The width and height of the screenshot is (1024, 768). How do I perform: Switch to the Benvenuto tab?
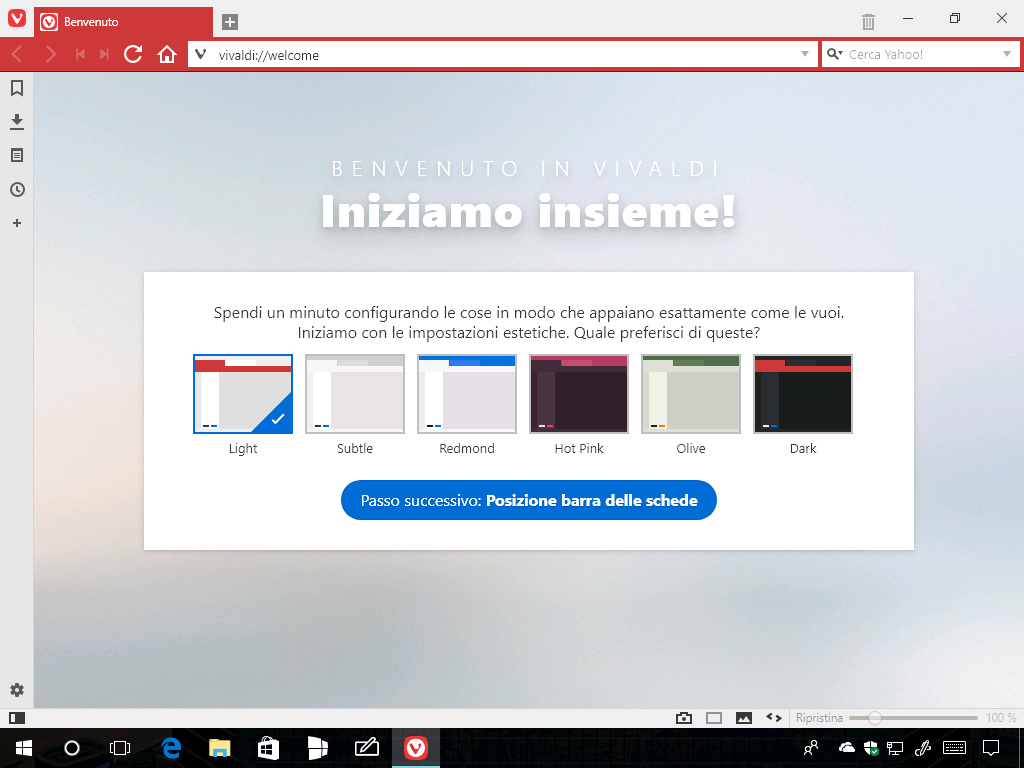(123, 22)
